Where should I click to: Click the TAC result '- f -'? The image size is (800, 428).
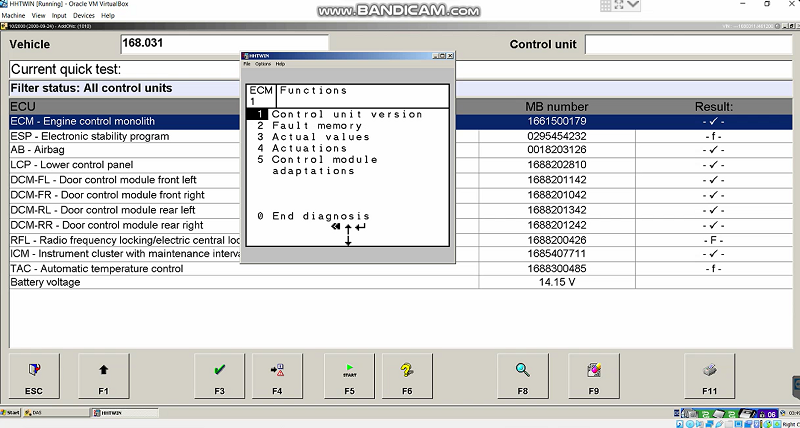tap(713, 269)
